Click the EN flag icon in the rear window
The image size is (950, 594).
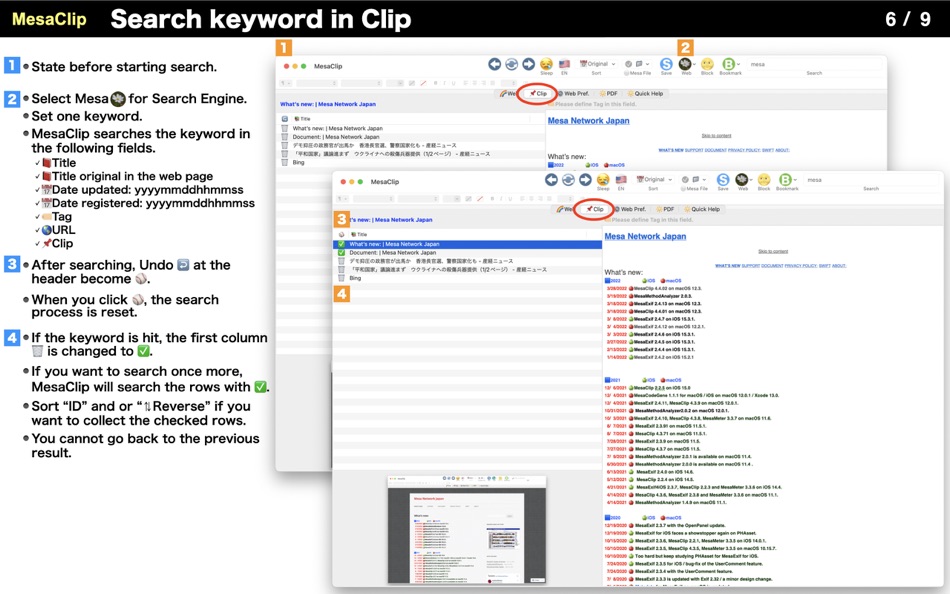pyautogui.click(x=564, y=64)
